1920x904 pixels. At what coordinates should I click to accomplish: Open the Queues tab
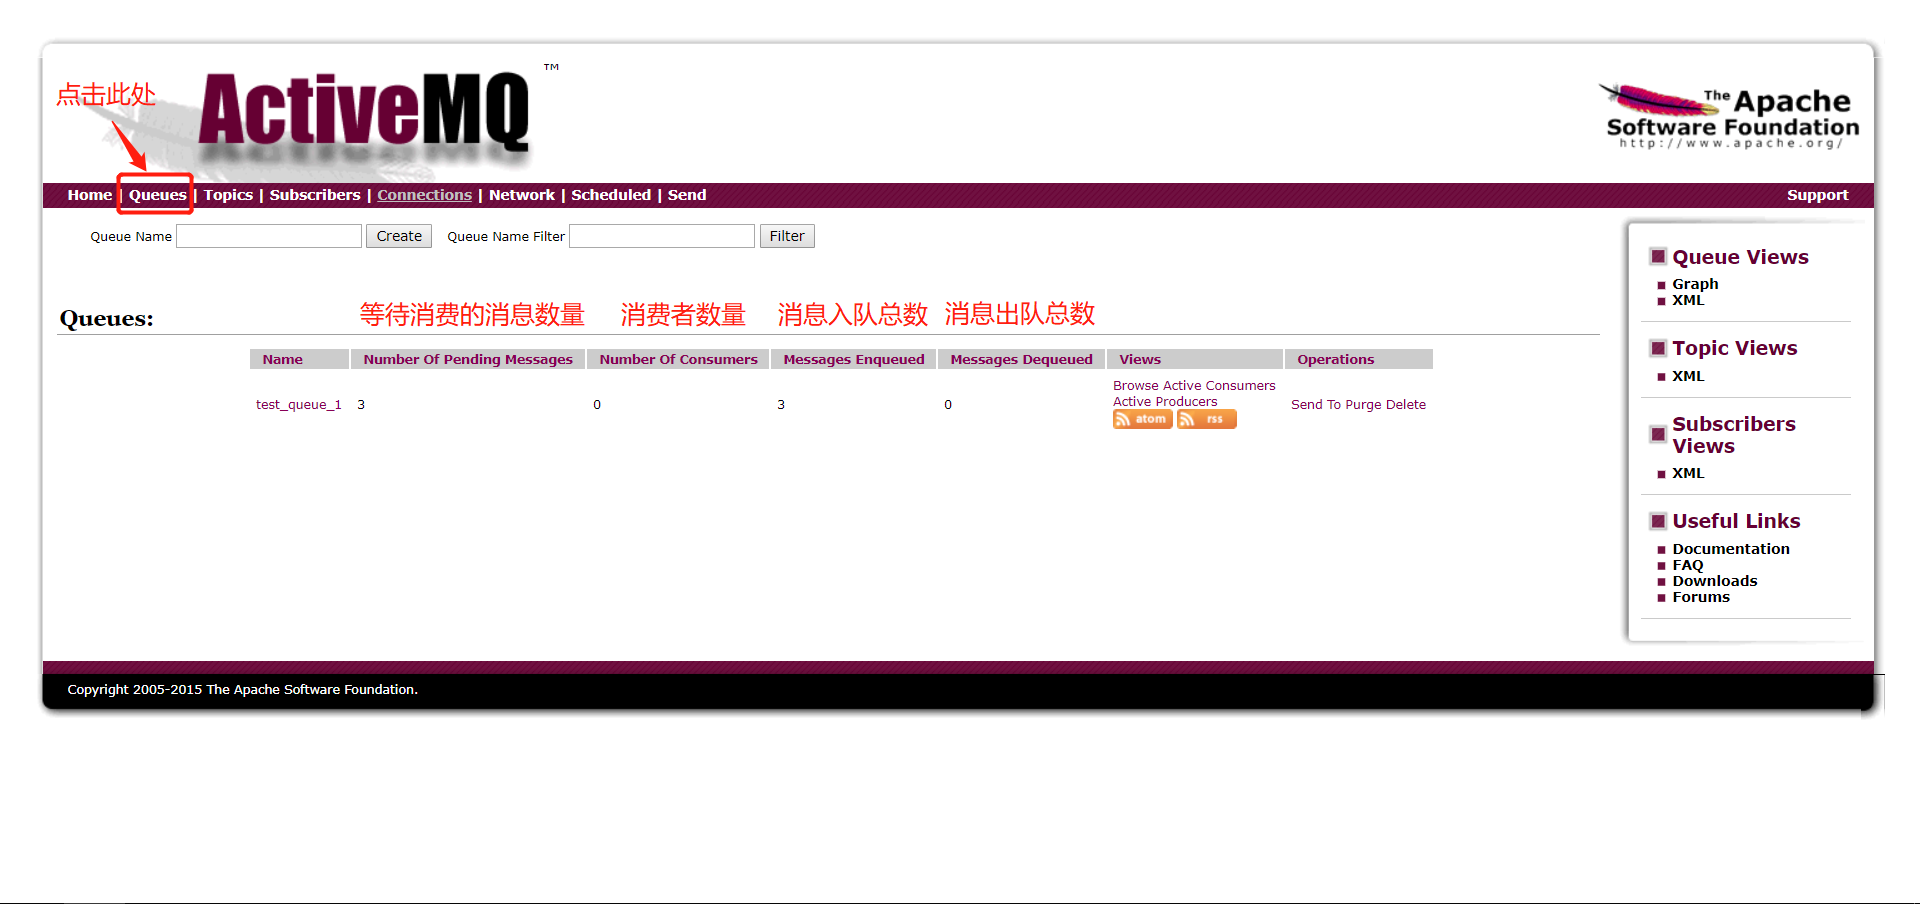(157, 195)
